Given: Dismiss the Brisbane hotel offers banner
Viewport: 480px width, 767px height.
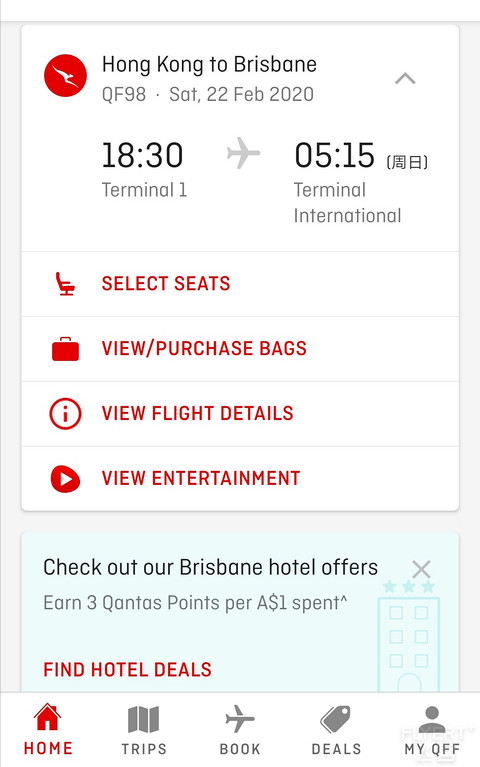Looking at the screenshot, I should tap(421, 569).
